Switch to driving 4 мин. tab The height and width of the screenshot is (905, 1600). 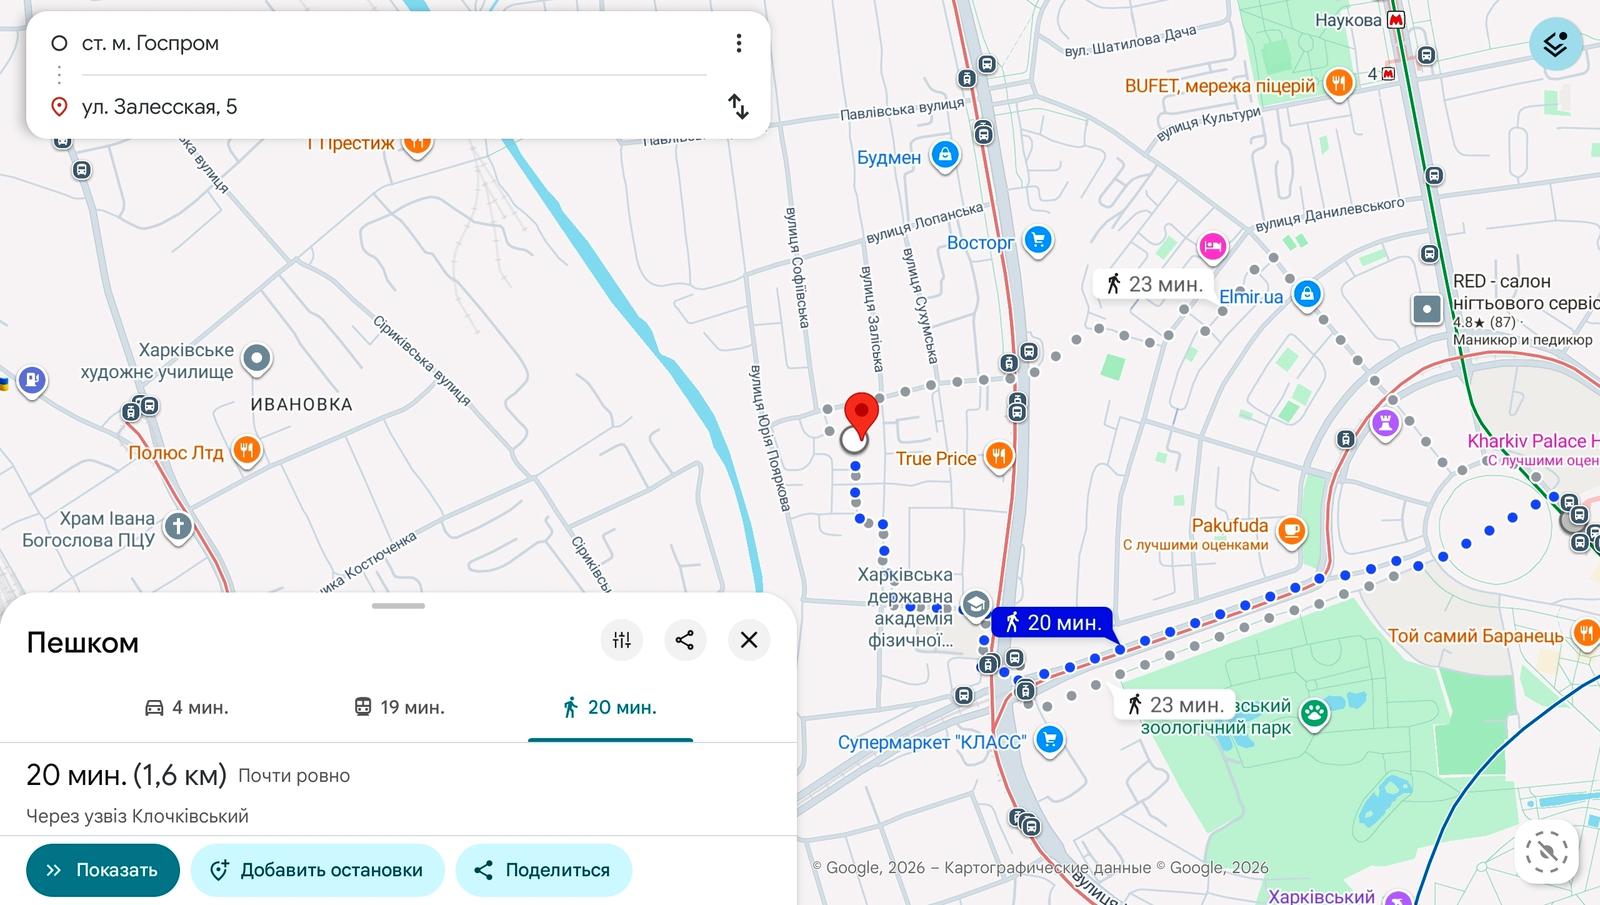[187, 707]
